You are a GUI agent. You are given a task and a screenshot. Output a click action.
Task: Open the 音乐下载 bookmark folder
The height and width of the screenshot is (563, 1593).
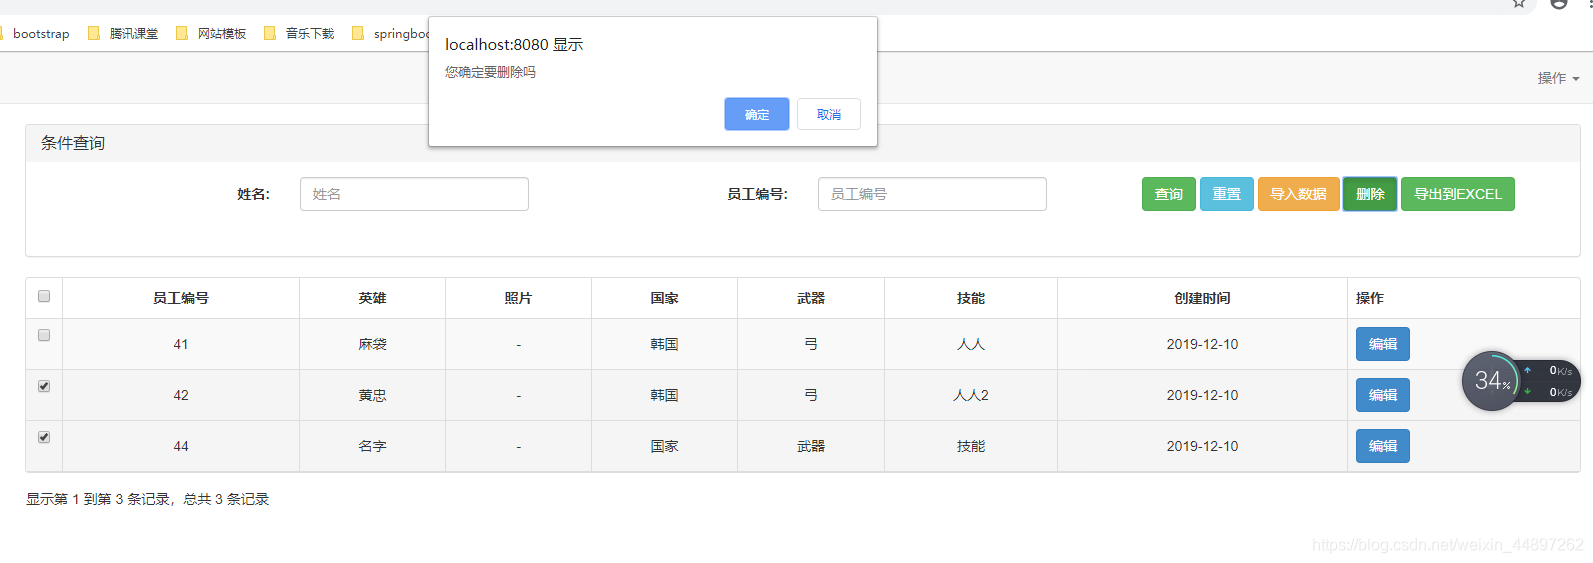[299, 33]
